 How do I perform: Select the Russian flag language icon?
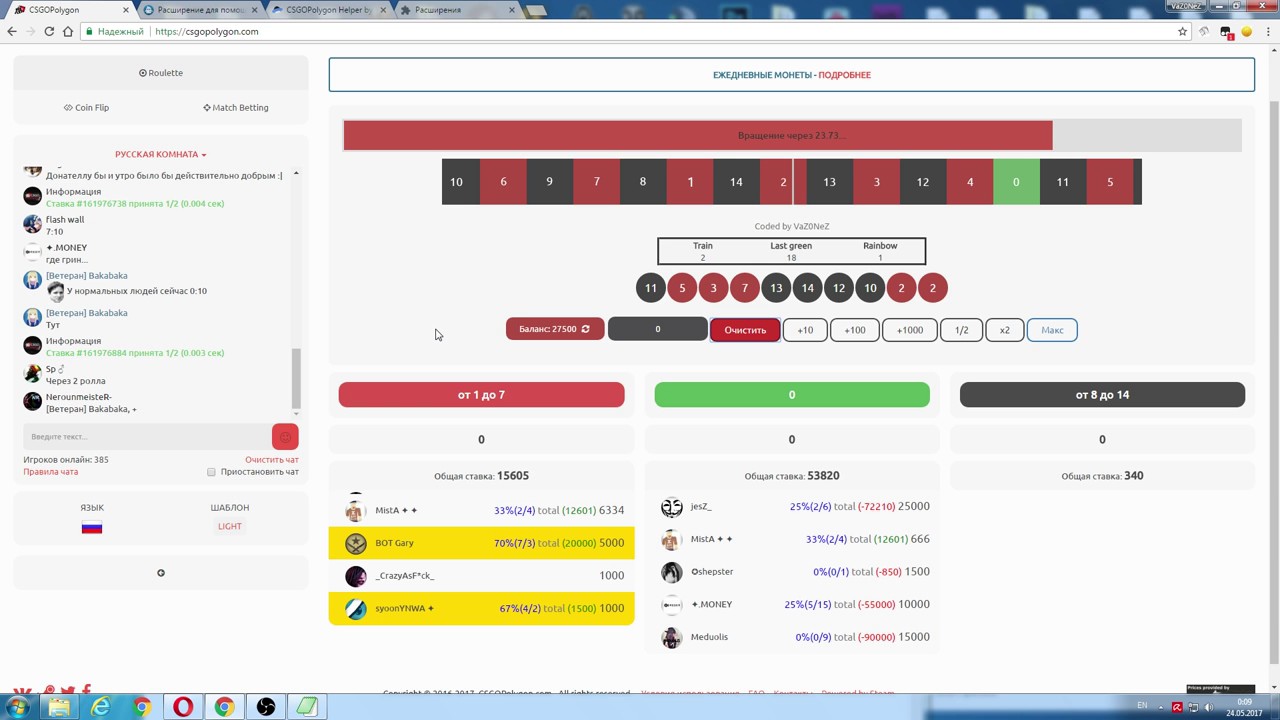point(92,527)
